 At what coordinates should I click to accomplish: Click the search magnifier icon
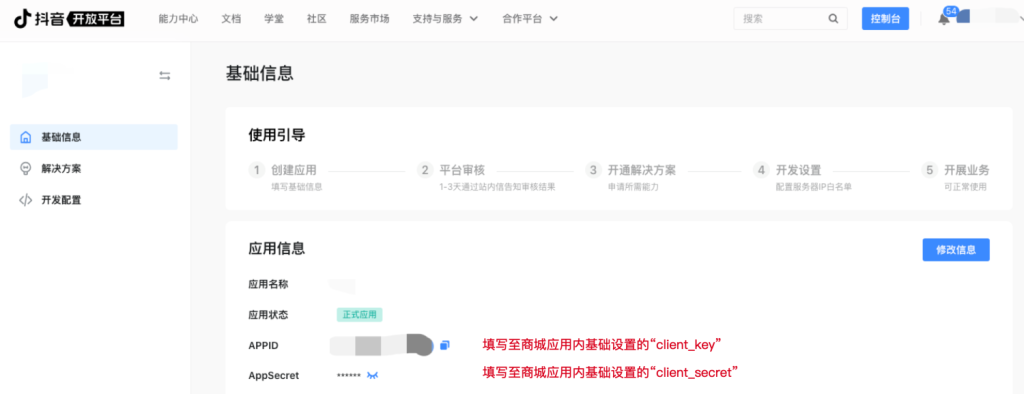[833, 19]
